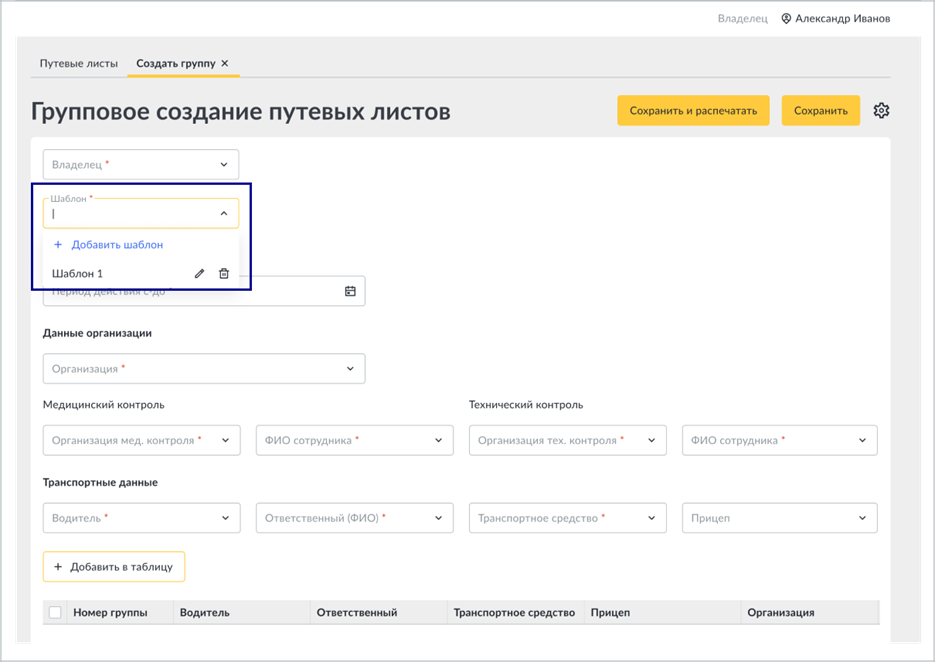Close the Создать группу tab
Viewport: 935px width, 662px height.
click(225, 63)
